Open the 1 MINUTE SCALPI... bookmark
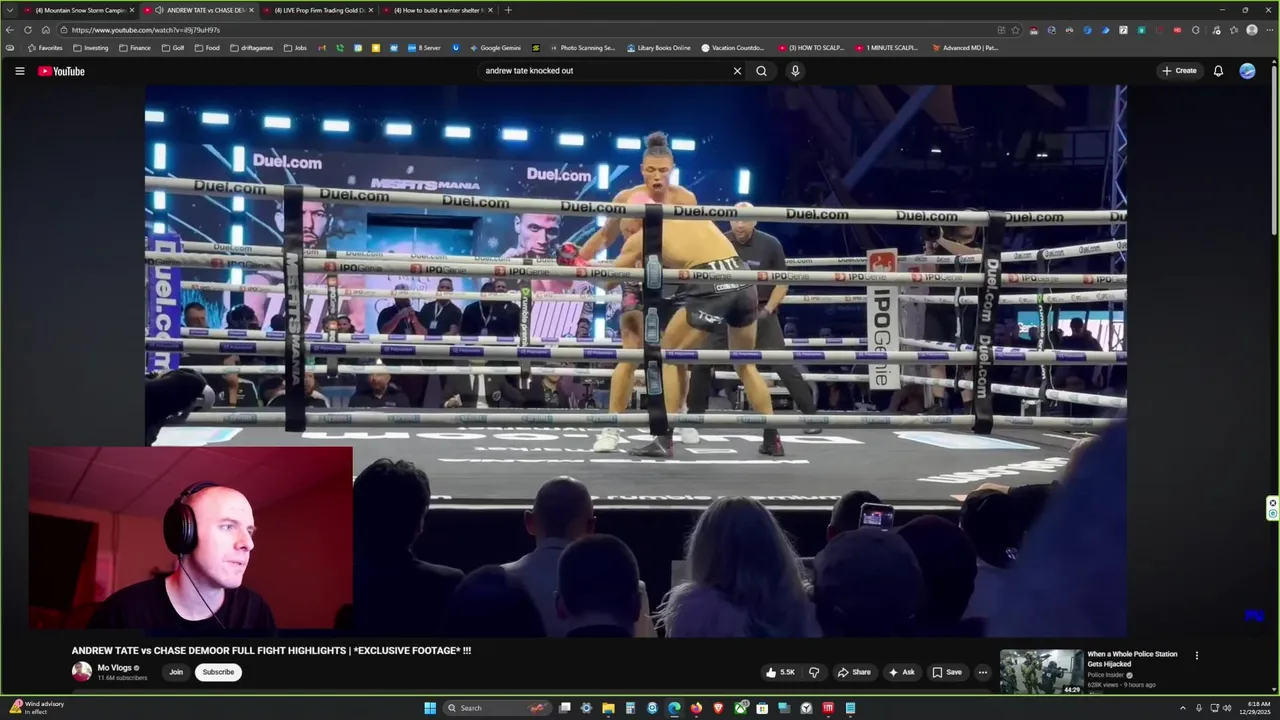Viewport: 1280px width, 720px height. [x=887, y=48]
